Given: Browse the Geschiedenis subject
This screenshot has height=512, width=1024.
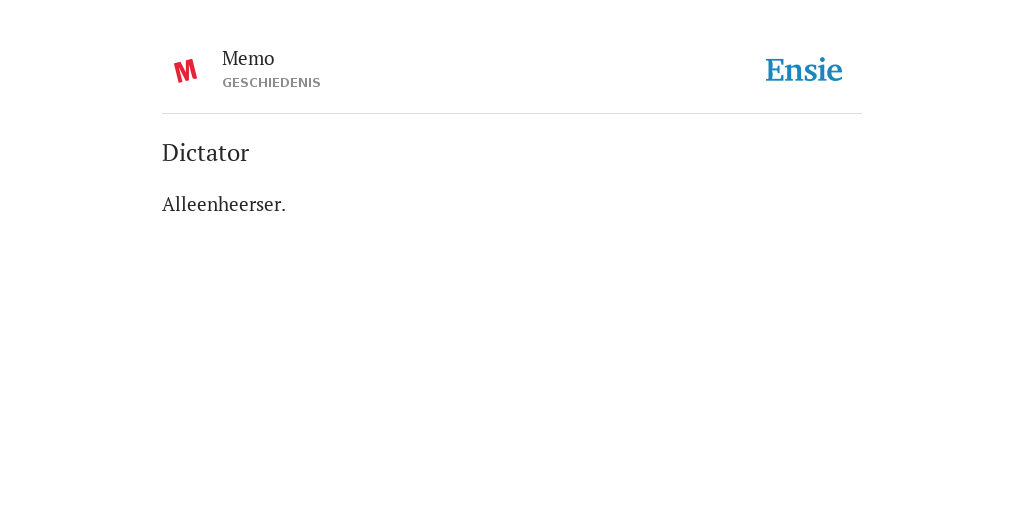Looking at the screenshot, I should pos(271,83).
